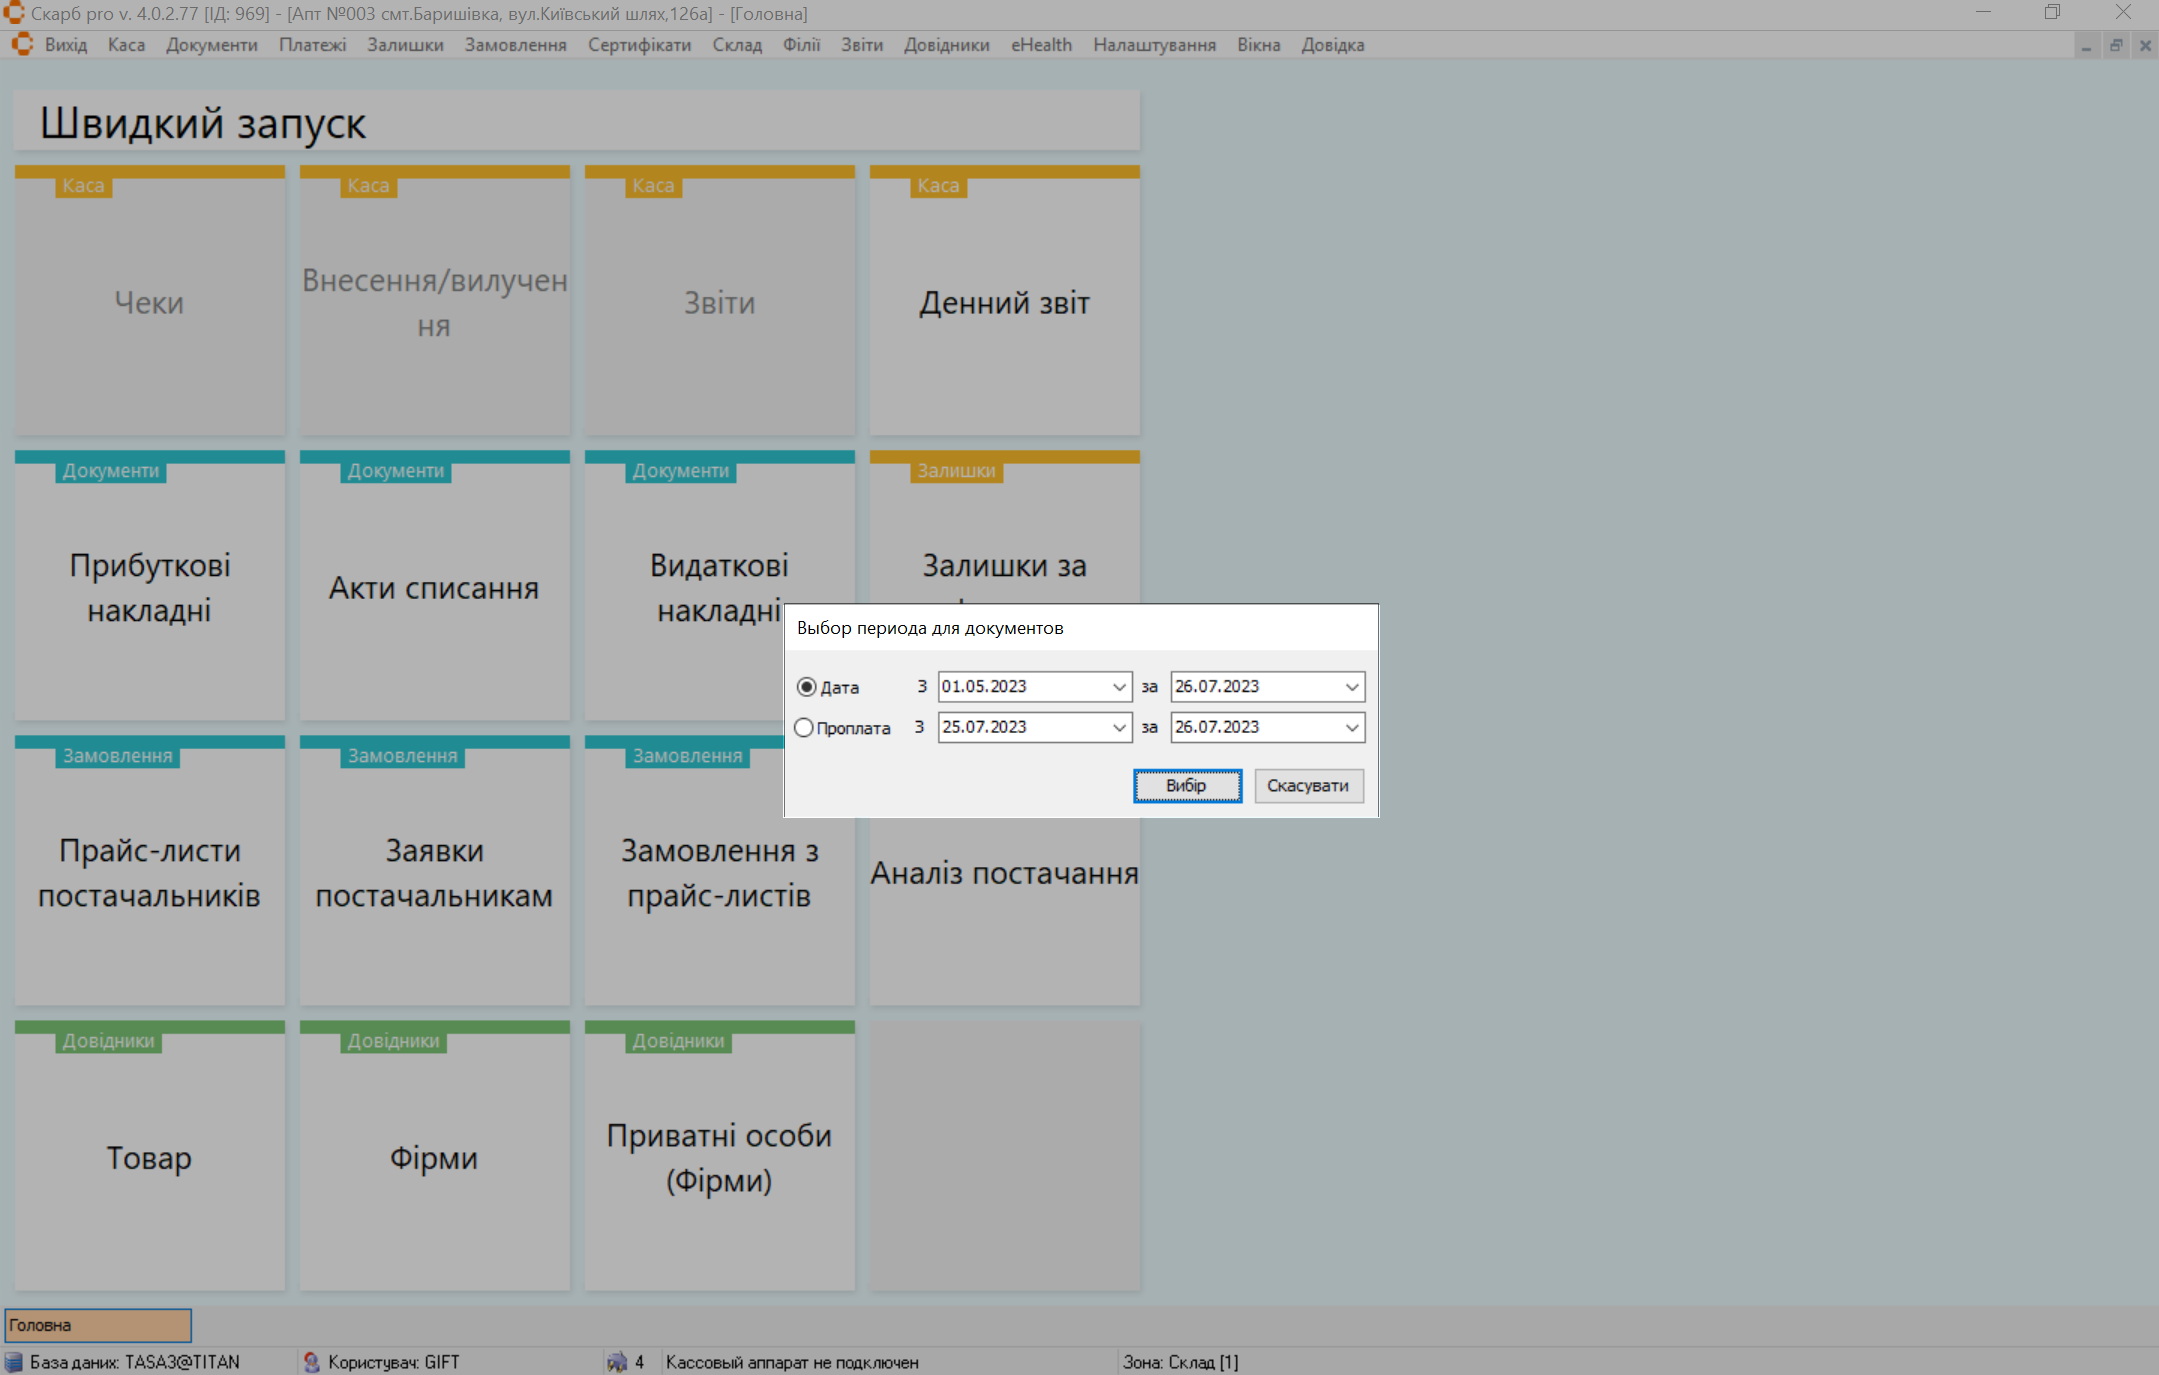Screen dimensions: 2159x1375
Task: Click the cash register status icon
Action: point(617,1362)
